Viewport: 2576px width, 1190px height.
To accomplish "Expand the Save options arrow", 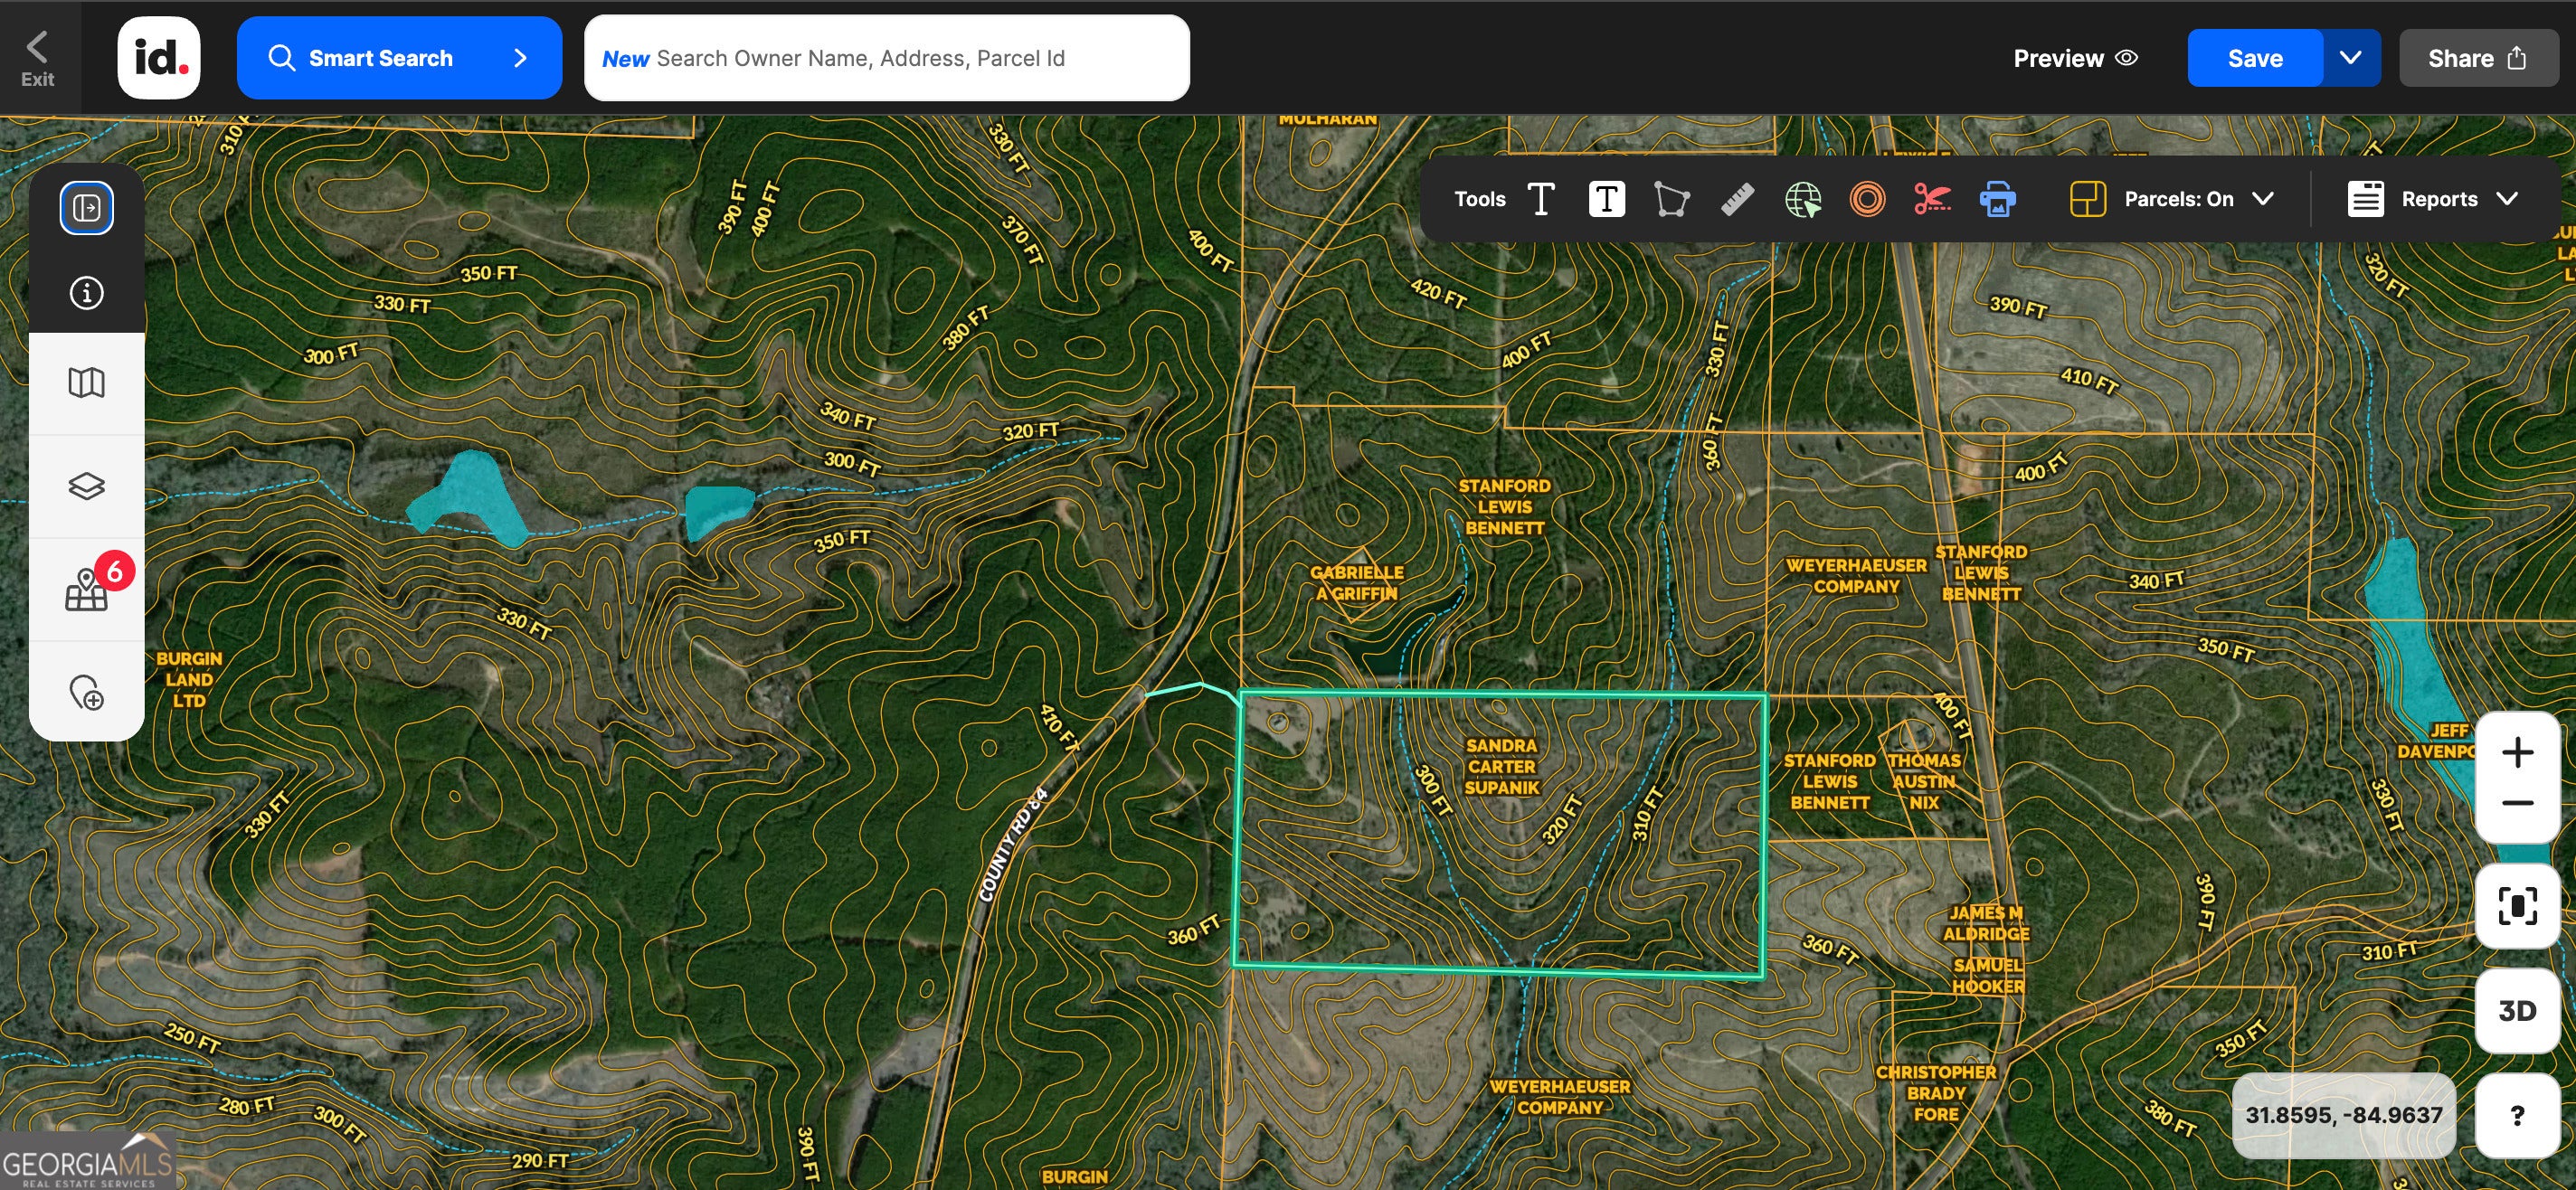I will coord(2350,58).
